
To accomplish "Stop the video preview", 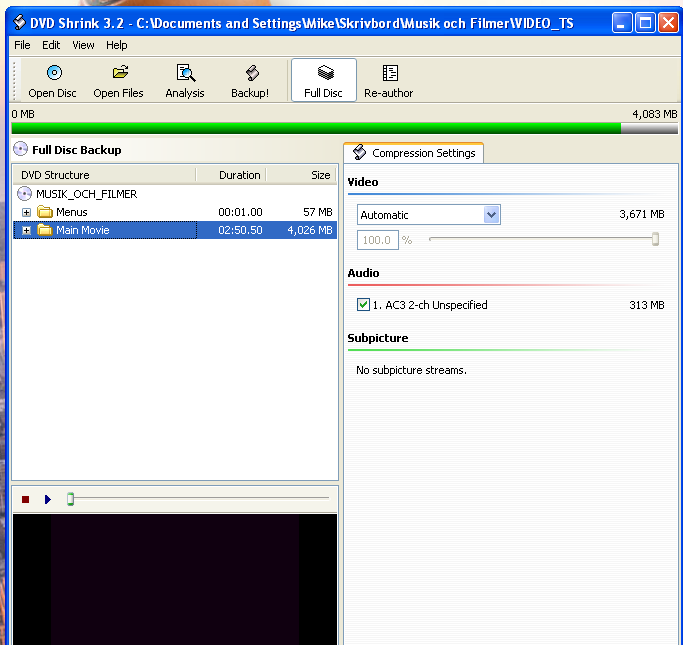I will 25,499.
